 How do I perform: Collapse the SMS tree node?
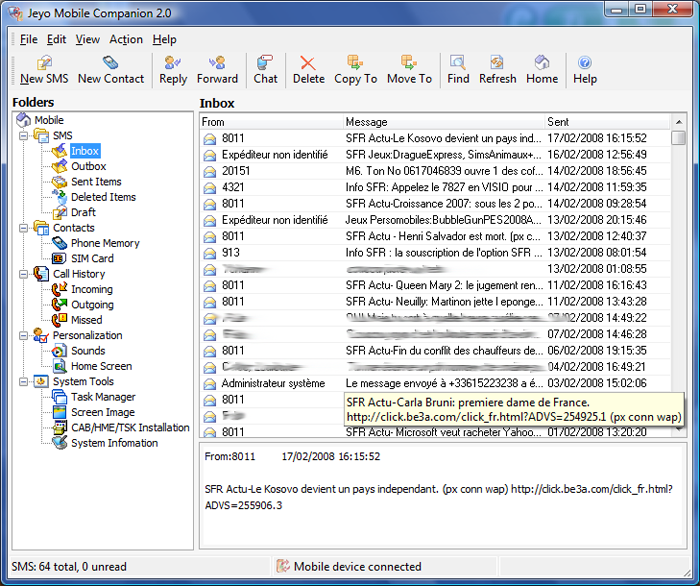(23, 136)
